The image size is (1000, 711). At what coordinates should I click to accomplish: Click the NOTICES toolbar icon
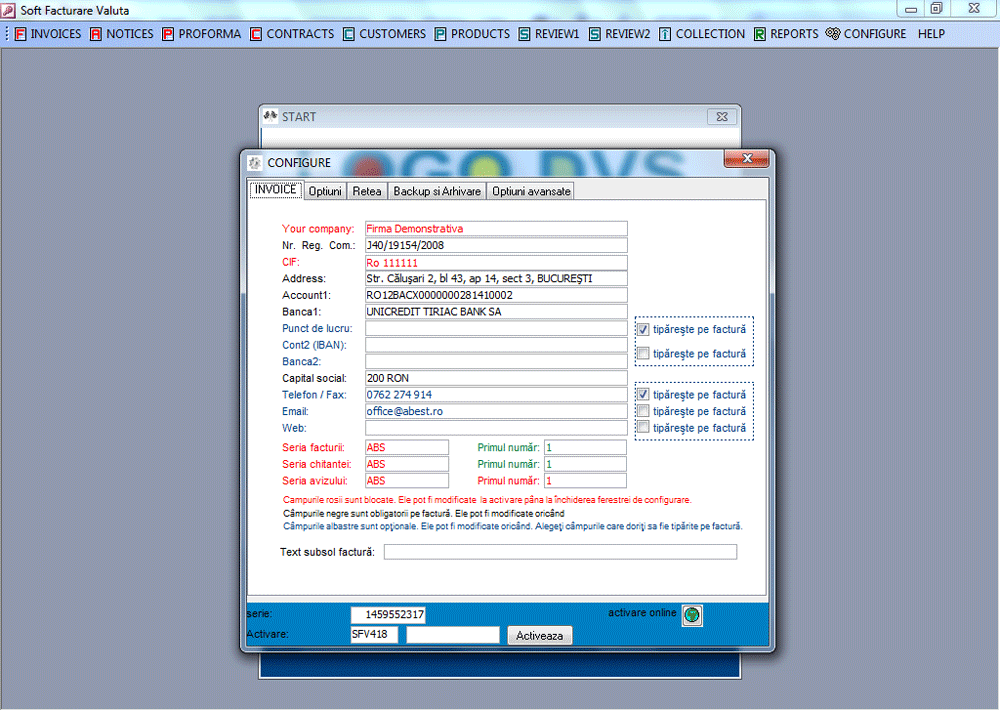(96, 34)
